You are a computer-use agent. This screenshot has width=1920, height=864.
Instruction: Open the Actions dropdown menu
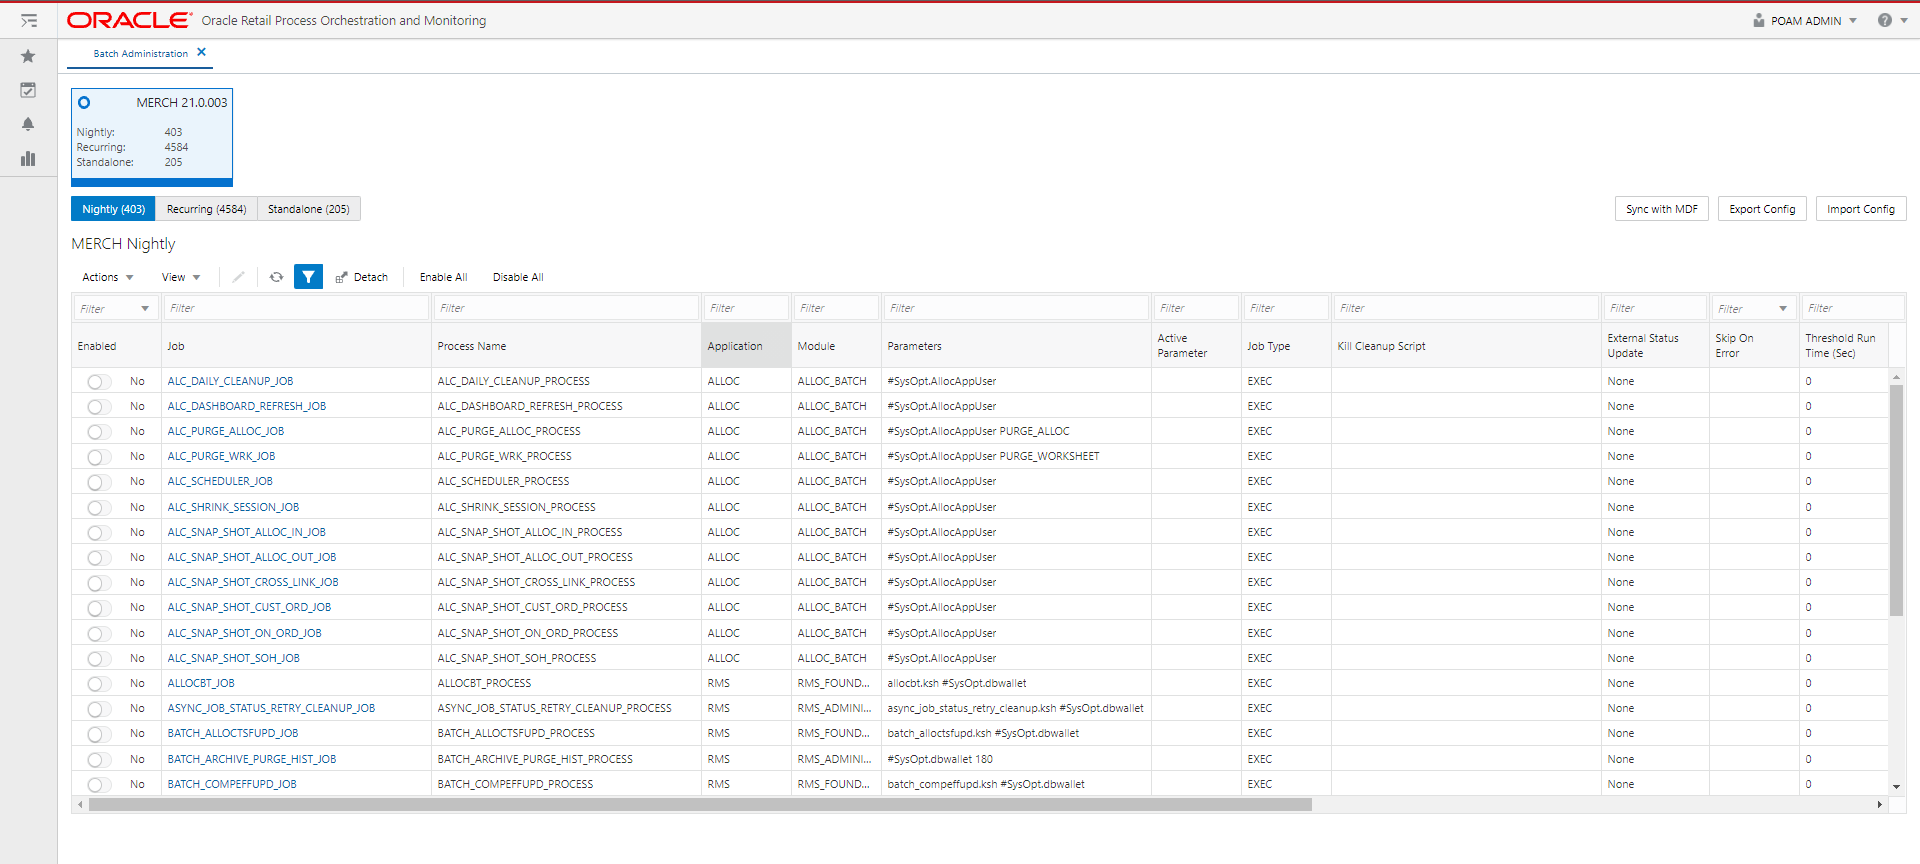click(107, 277)
